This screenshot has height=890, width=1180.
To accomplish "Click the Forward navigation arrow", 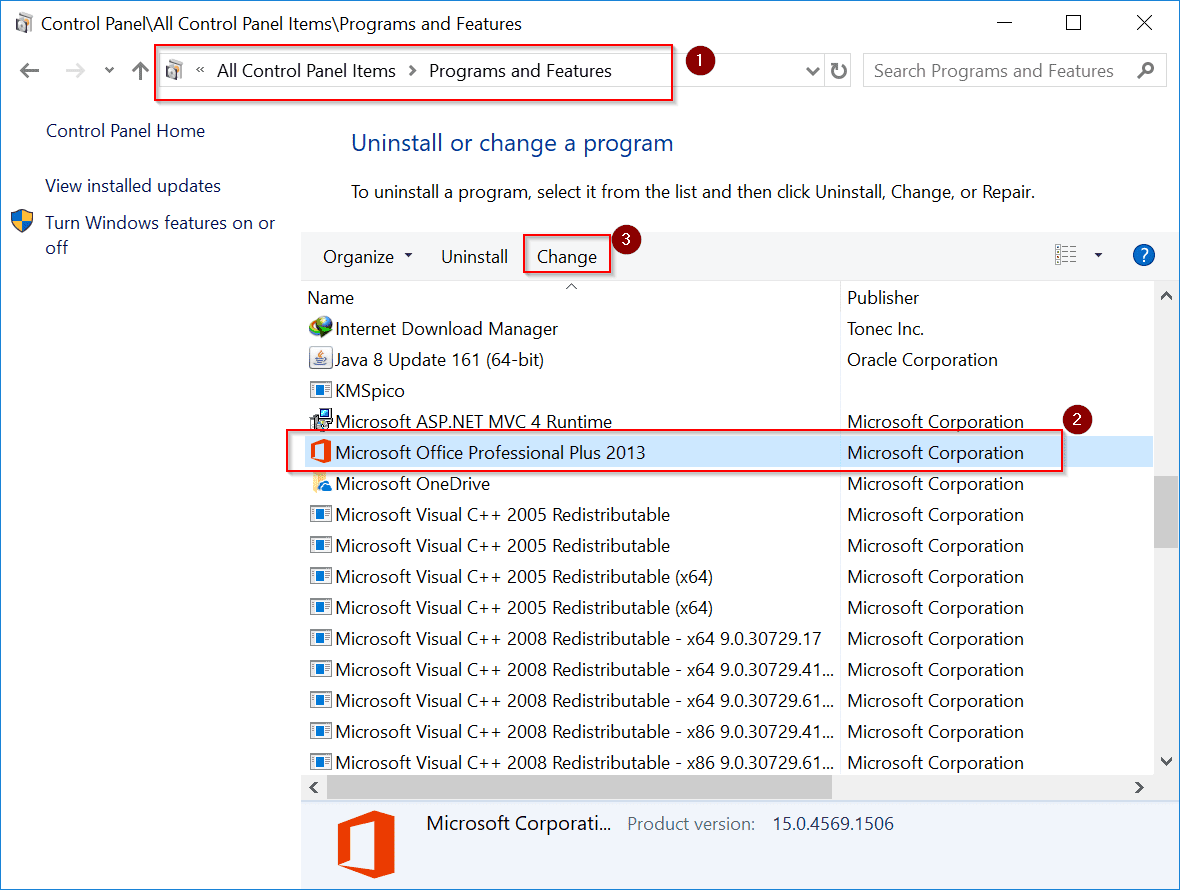I will coord(75,71).
